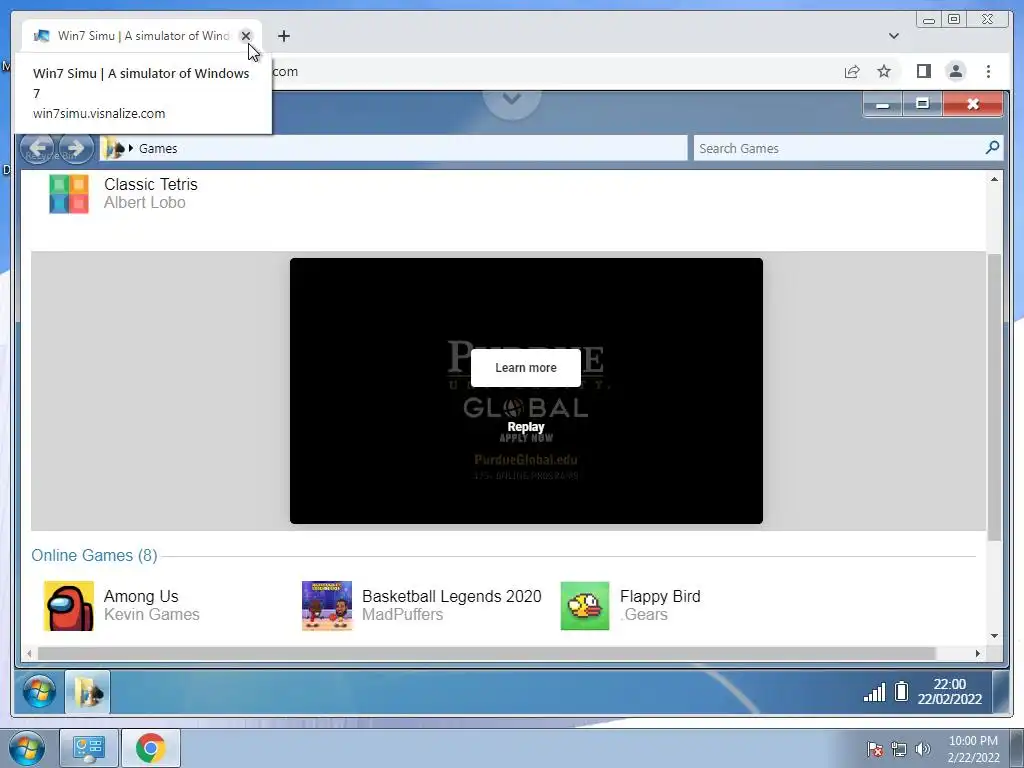Click the horizontal scrollbar left arrow

point(29,653)
